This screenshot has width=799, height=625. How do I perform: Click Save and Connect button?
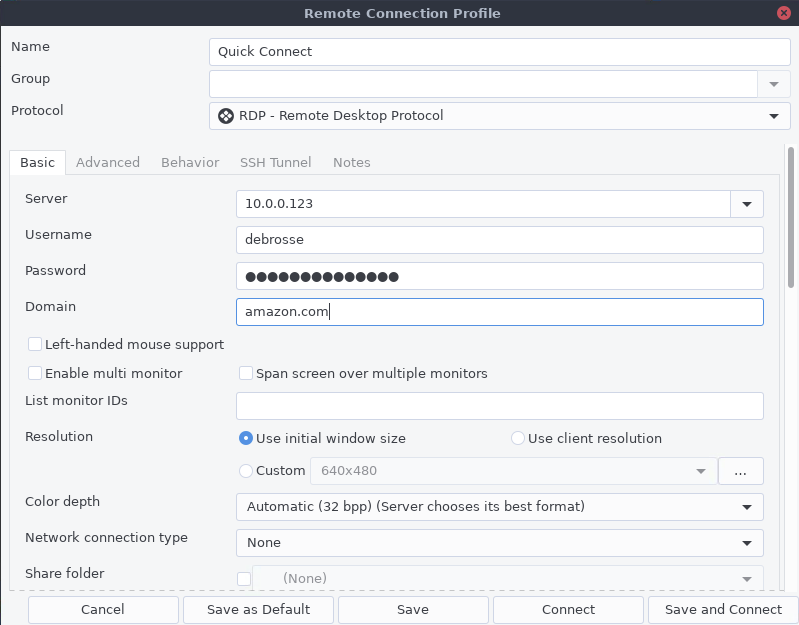tap(723, 610)
